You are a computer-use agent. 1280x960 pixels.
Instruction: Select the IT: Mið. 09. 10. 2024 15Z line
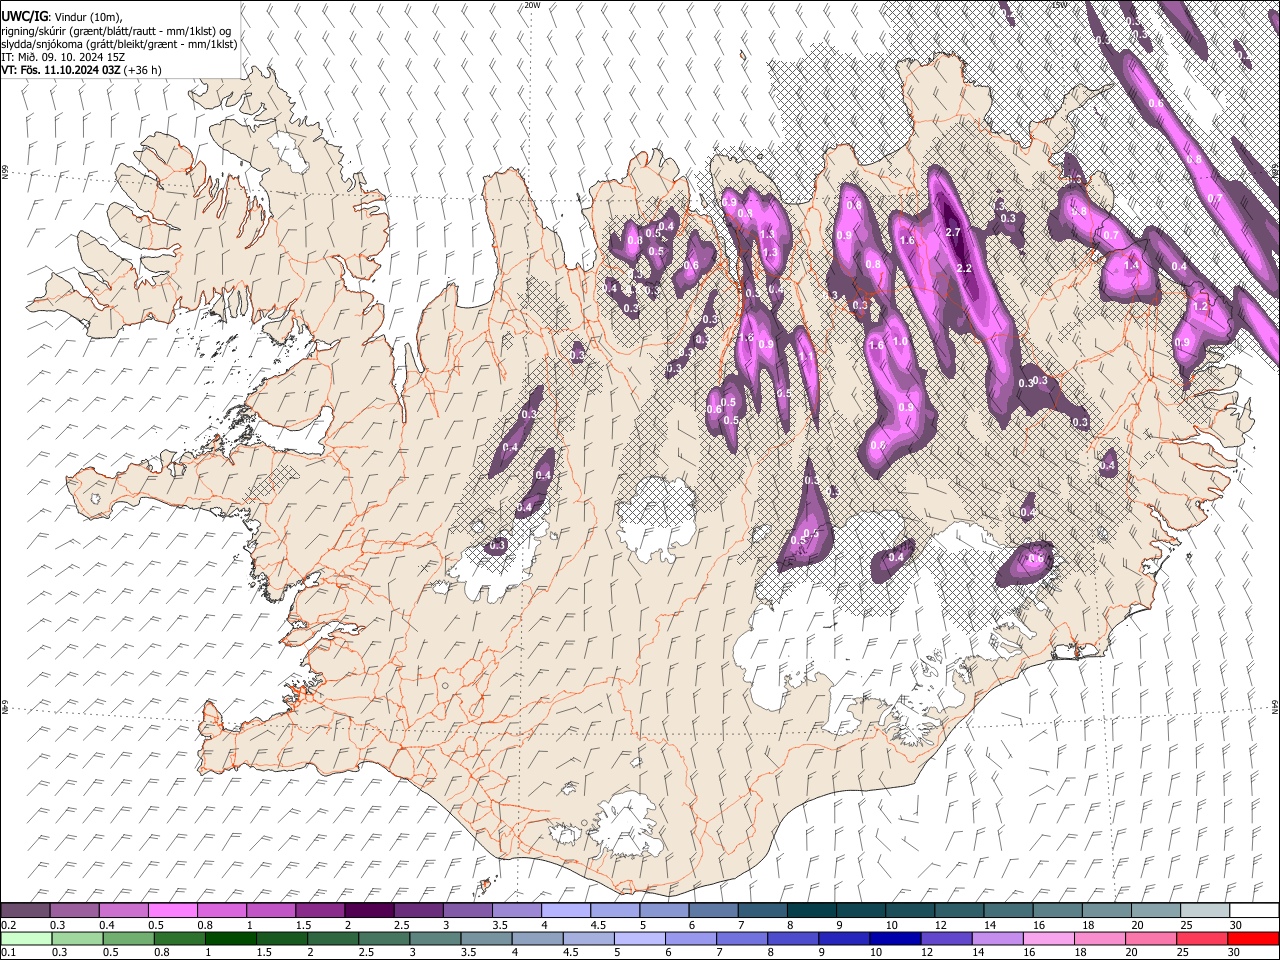pos(64,57)
